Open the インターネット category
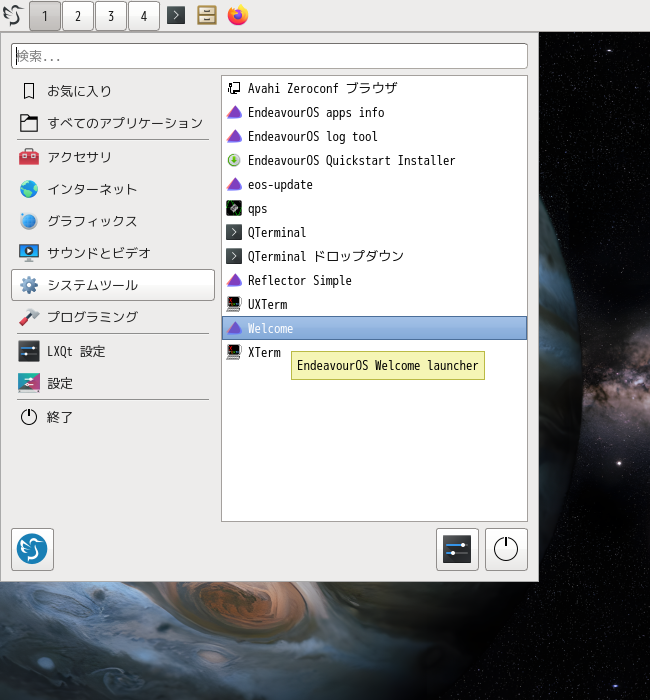 (92, 189)
